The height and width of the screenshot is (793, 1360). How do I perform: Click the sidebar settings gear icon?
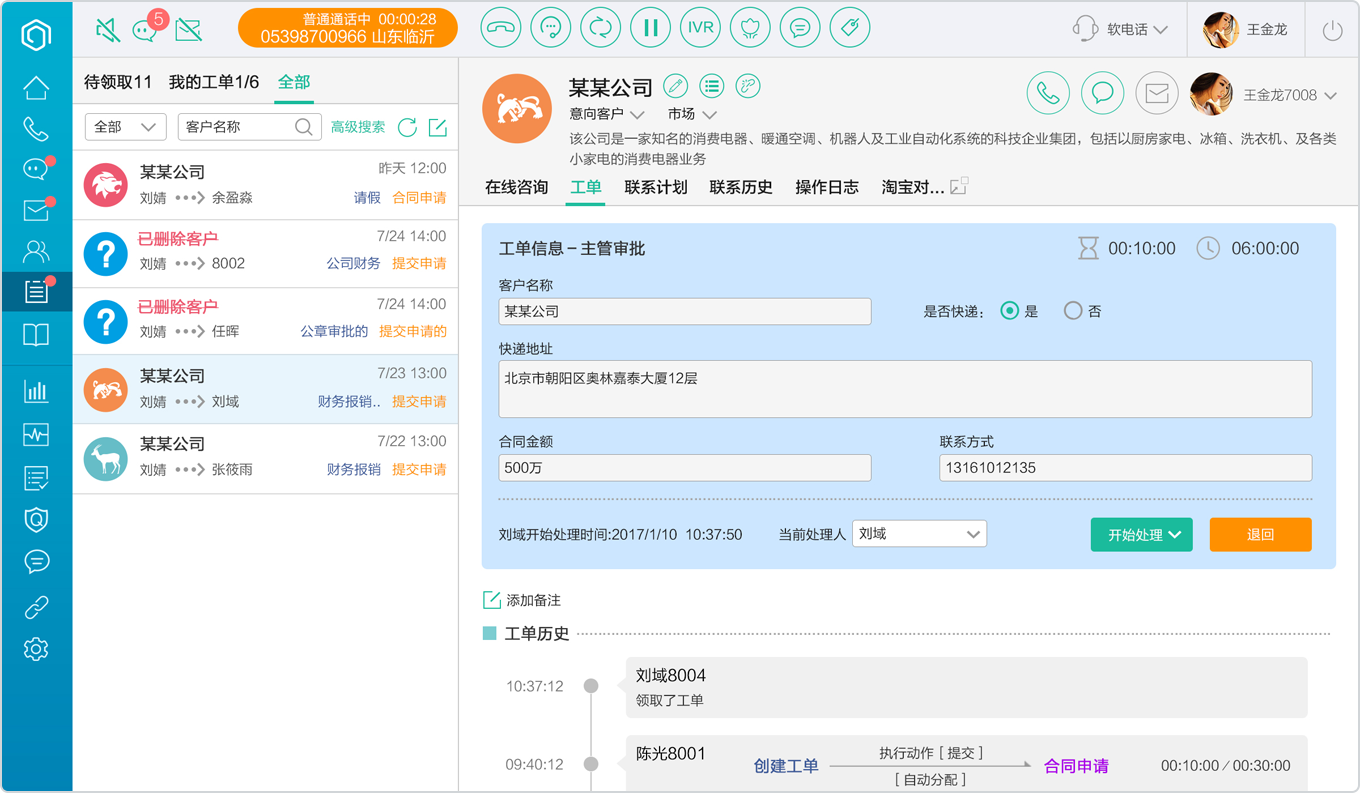[x=36, y=649]
